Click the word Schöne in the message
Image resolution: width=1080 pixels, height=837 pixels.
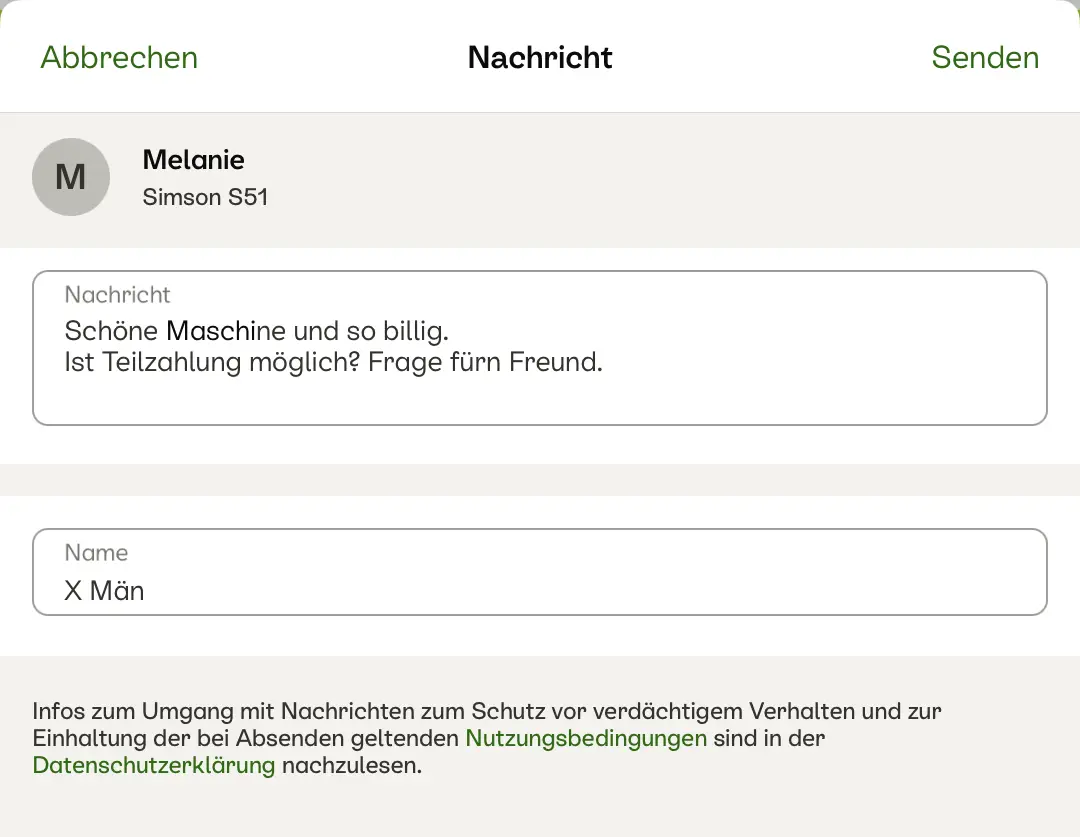[x=111, y=330]
